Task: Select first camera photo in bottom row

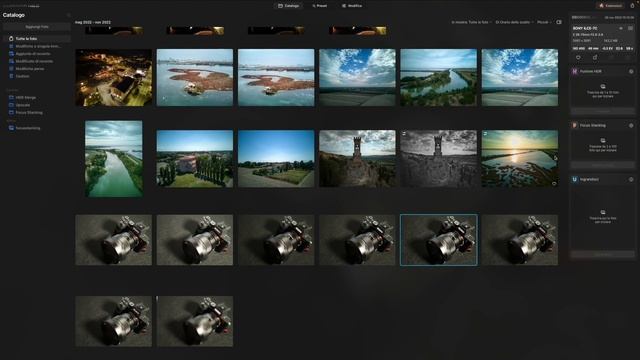Action: point(114,321)
